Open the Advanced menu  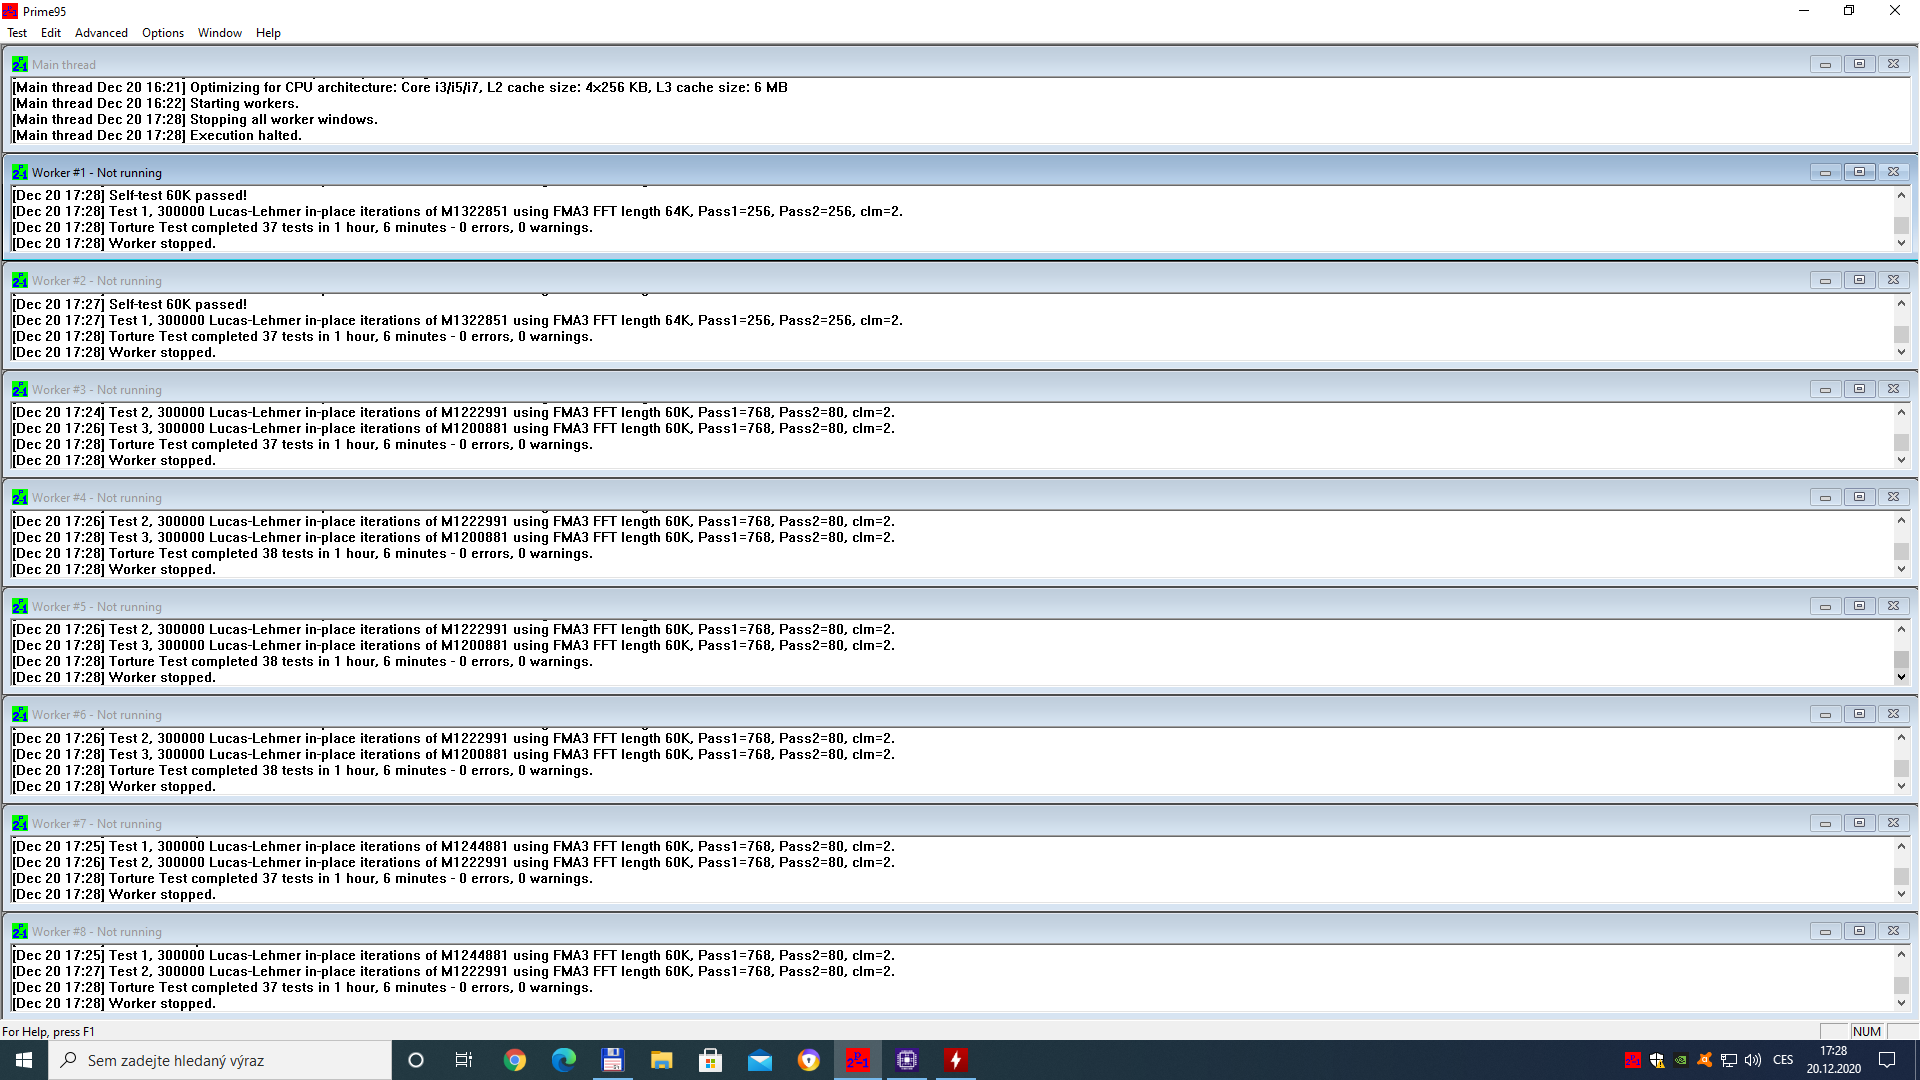pyautogui.click(x=101, y=33)
